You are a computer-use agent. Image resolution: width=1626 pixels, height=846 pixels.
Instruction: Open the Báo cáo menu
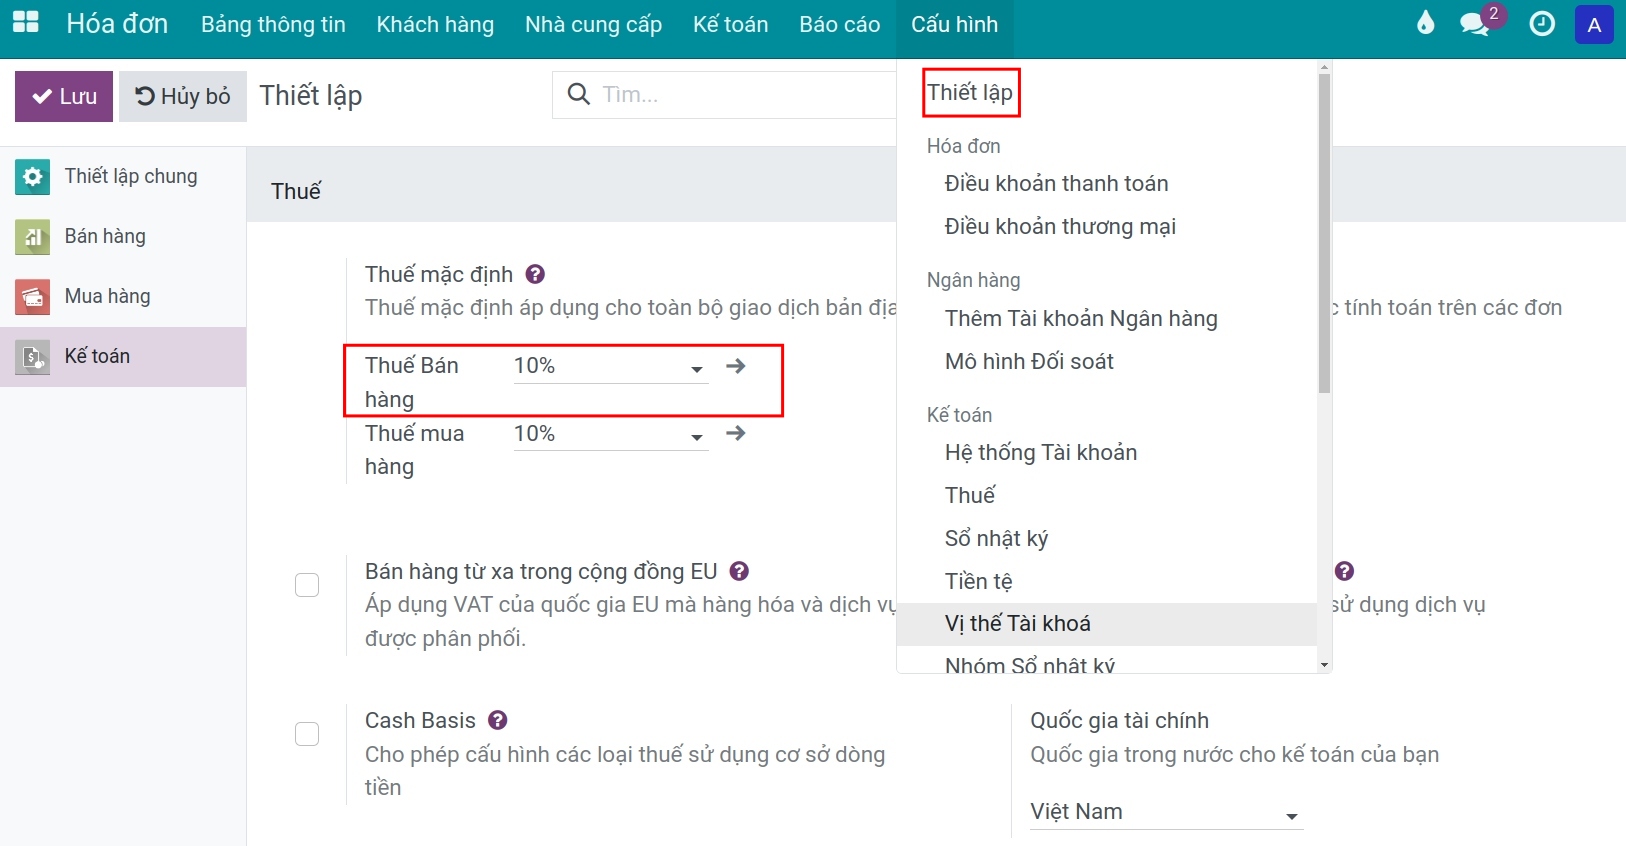click(839, 24)
